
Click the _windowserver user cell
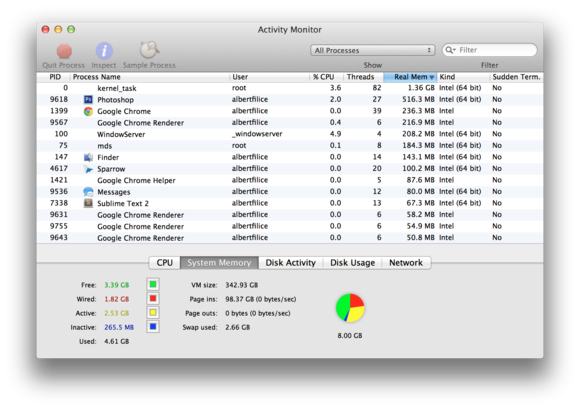click(x=257, y=134)
